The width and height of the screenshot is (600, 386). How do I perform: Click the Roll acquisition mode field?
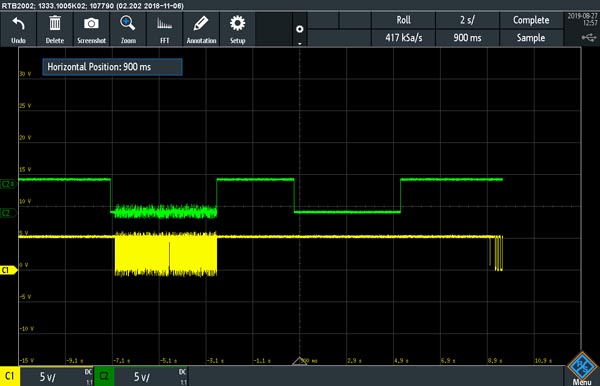tap(403, 20)
